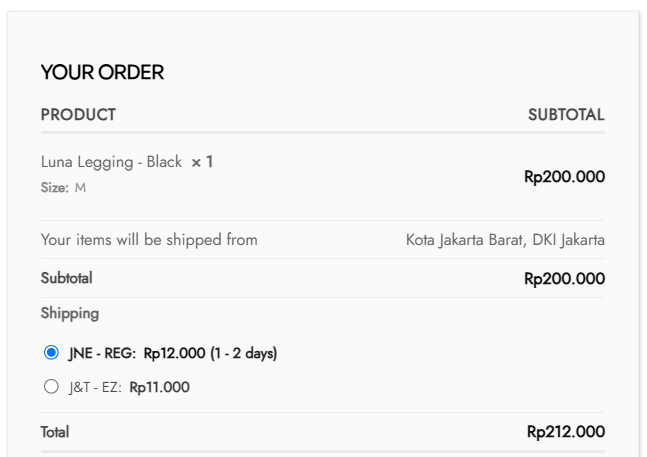647x457 pixels.
Task: Click the (1 - 2 days) delivery estimate
Action: click(x=243, y=353)
